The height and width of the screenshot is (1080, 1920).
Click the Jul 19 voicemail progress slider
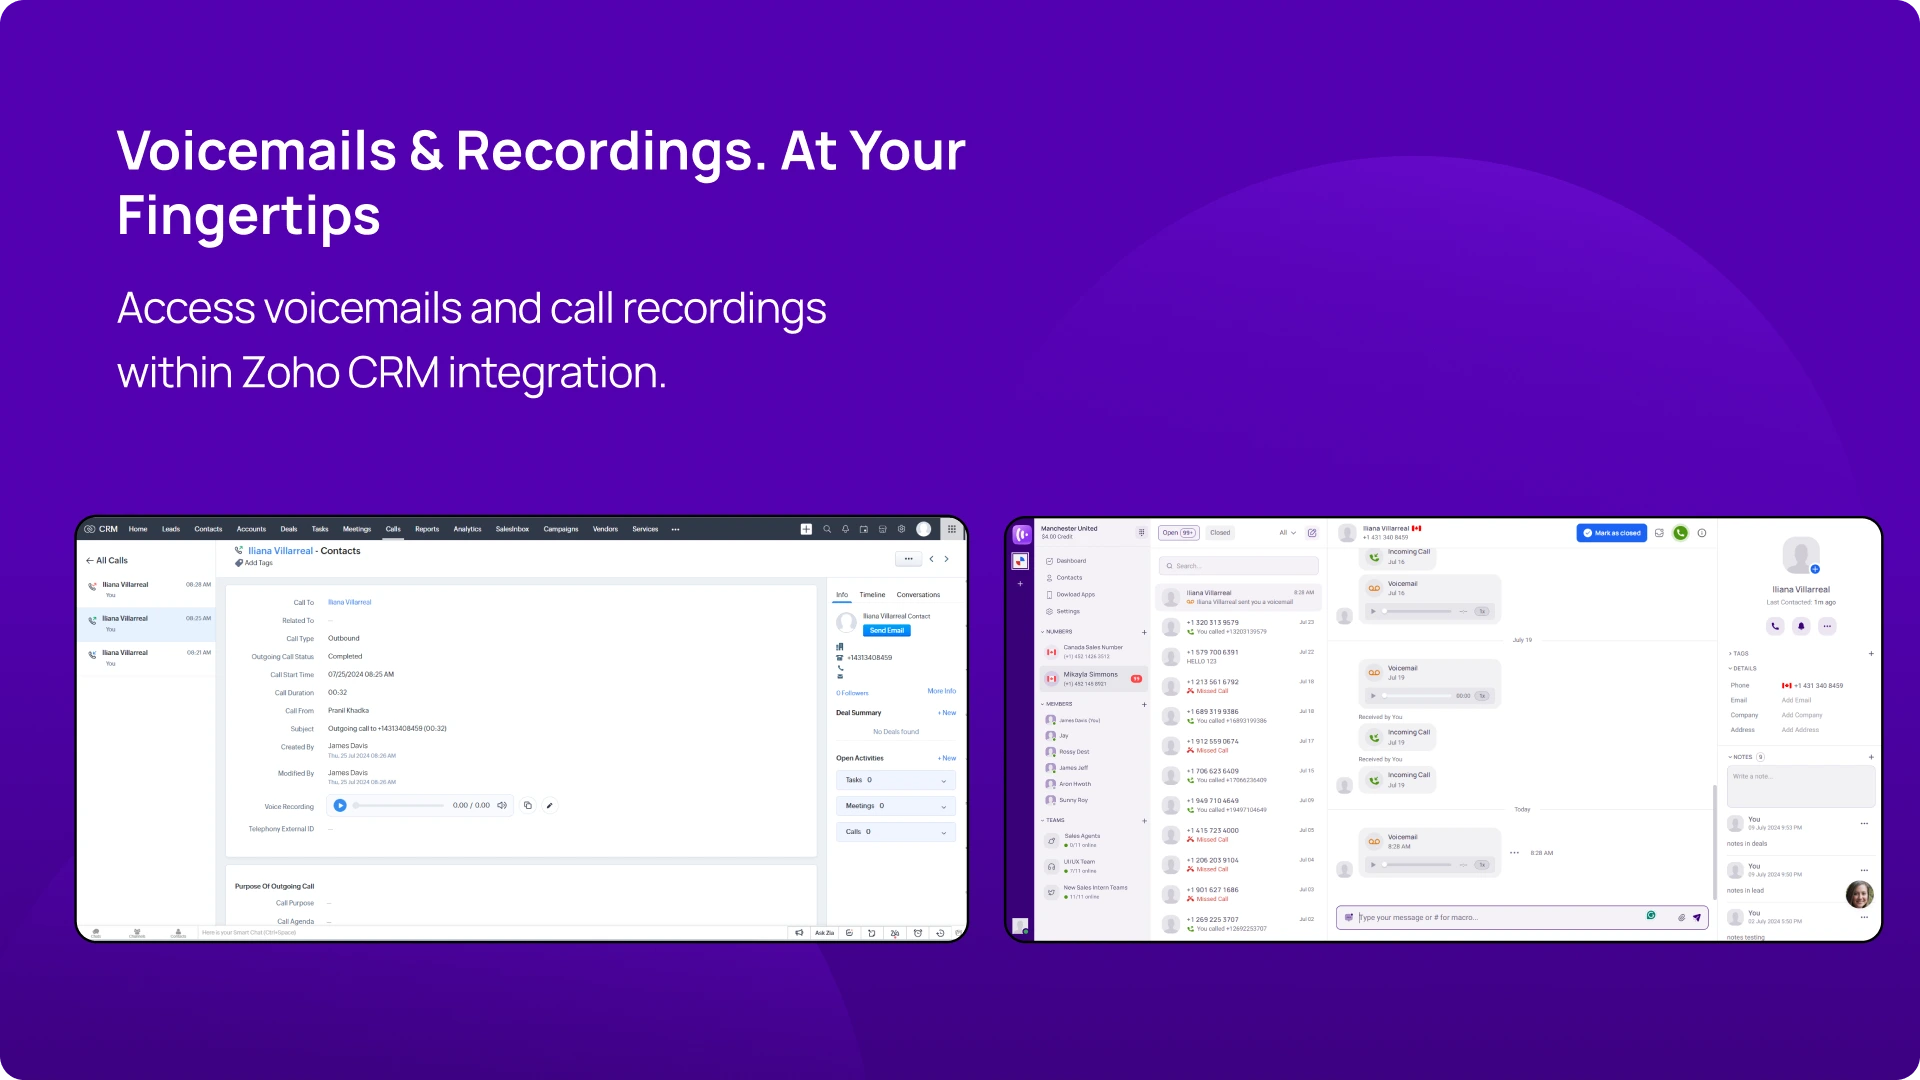click(x=1415, y=695)
